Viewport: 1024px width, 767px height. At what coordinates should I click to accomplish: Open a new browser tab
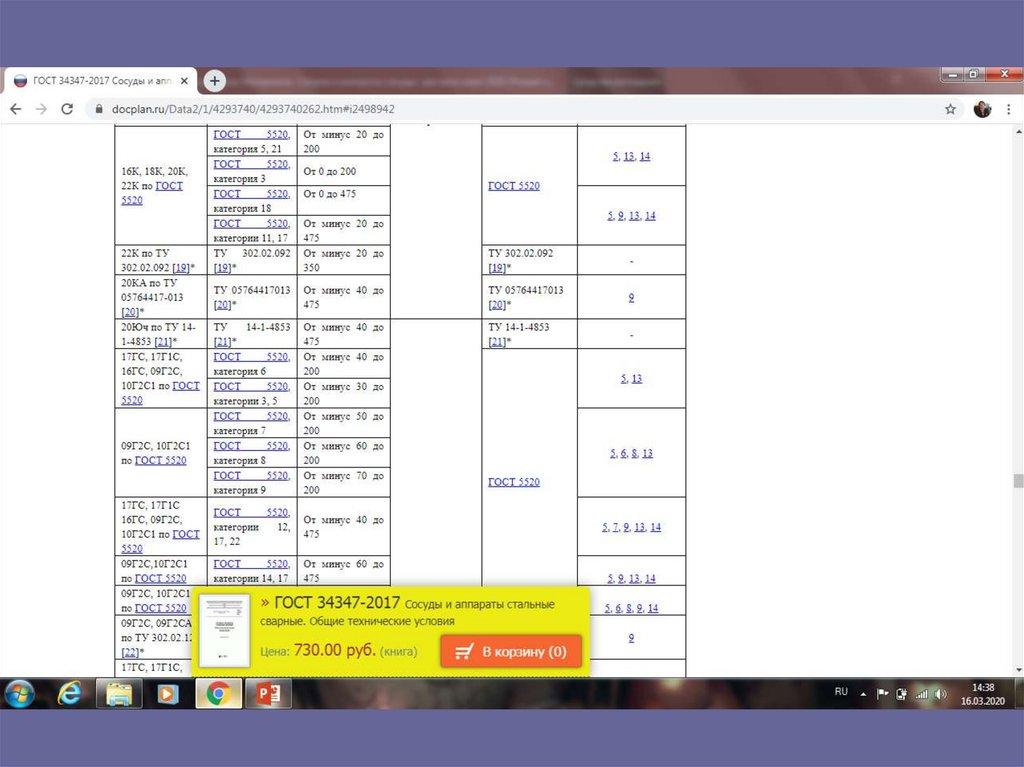pyautogui.click(x=214, y=81)
